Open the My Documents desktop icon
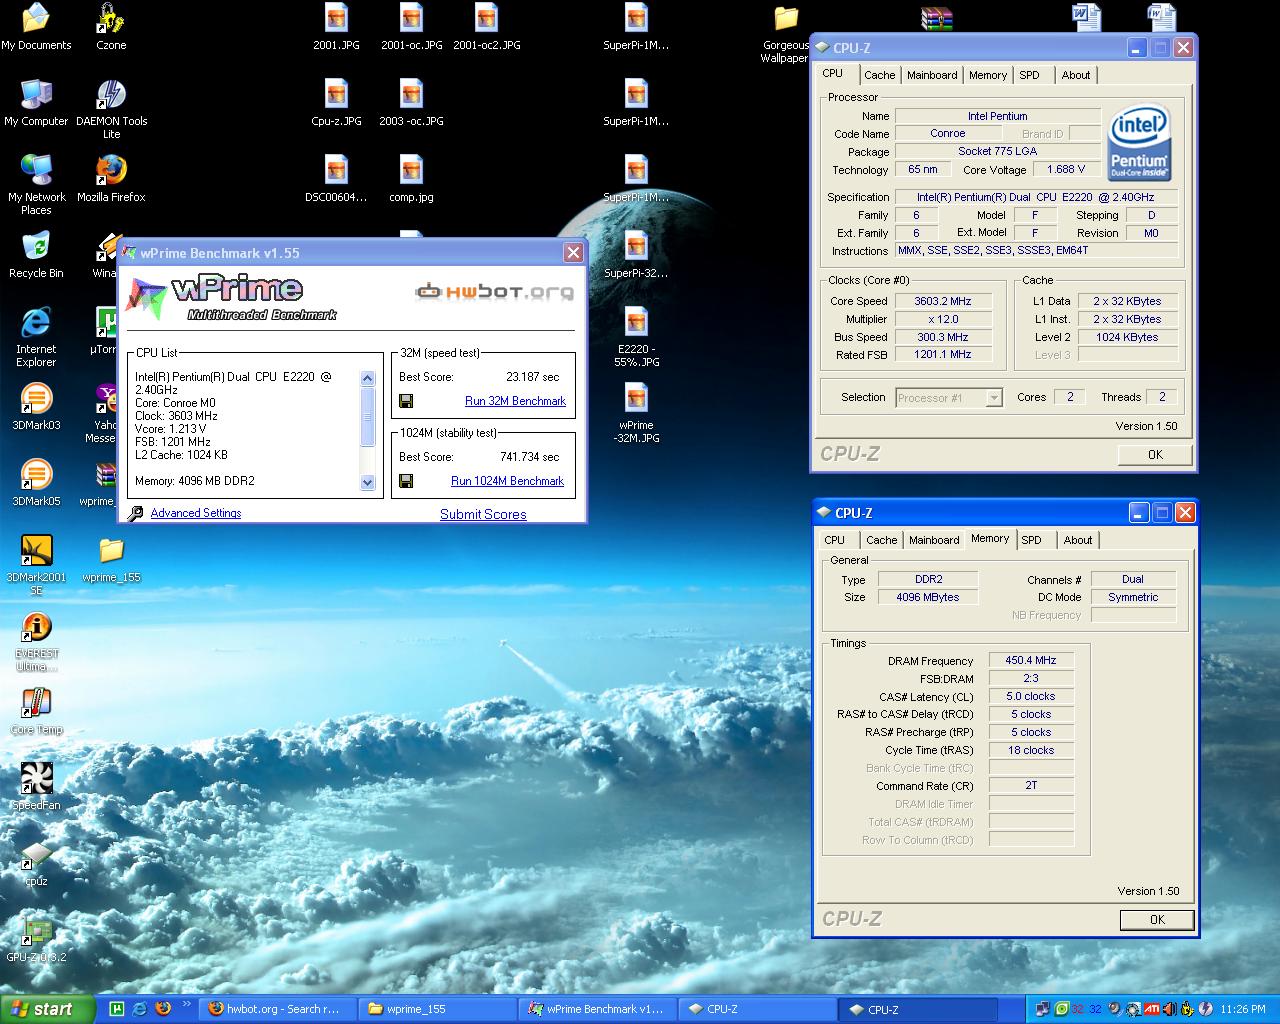The image size is (1280, 1024). point(36,26)
